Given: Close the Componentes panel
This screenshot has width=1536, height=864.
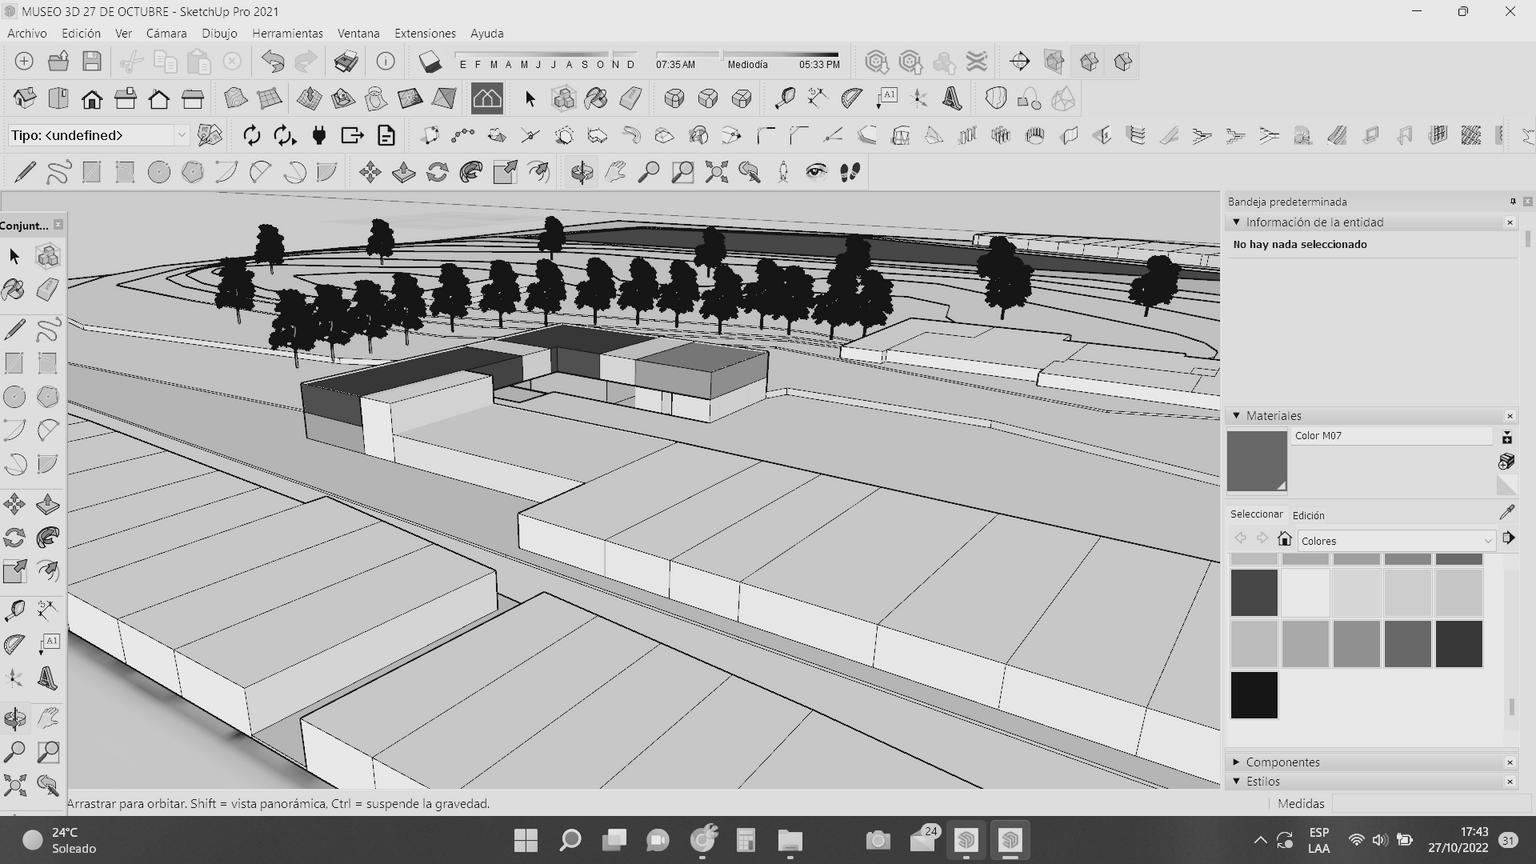Looking at the screenshot, I should point(1510,762).
